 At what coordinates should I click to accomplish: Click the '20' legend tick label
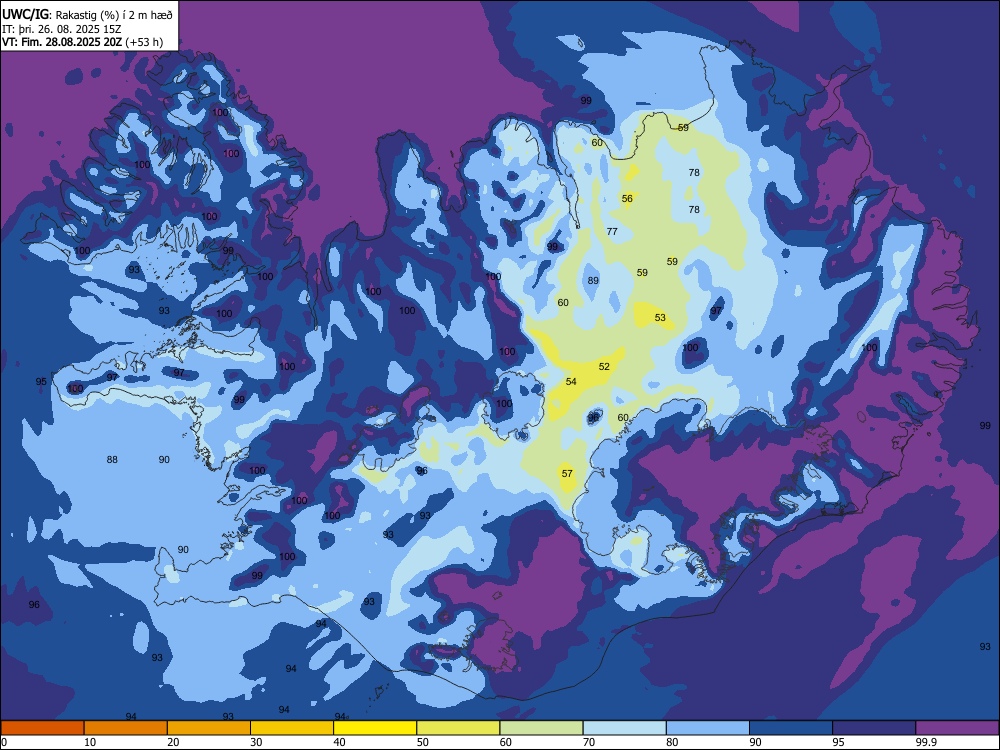[173, 742]
